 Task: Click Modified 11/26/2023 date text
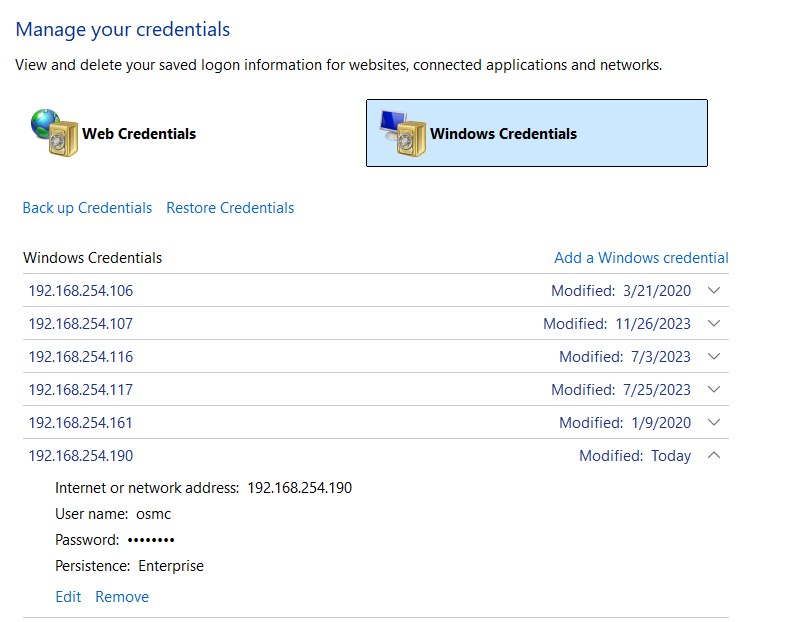(x=617, y=324)
